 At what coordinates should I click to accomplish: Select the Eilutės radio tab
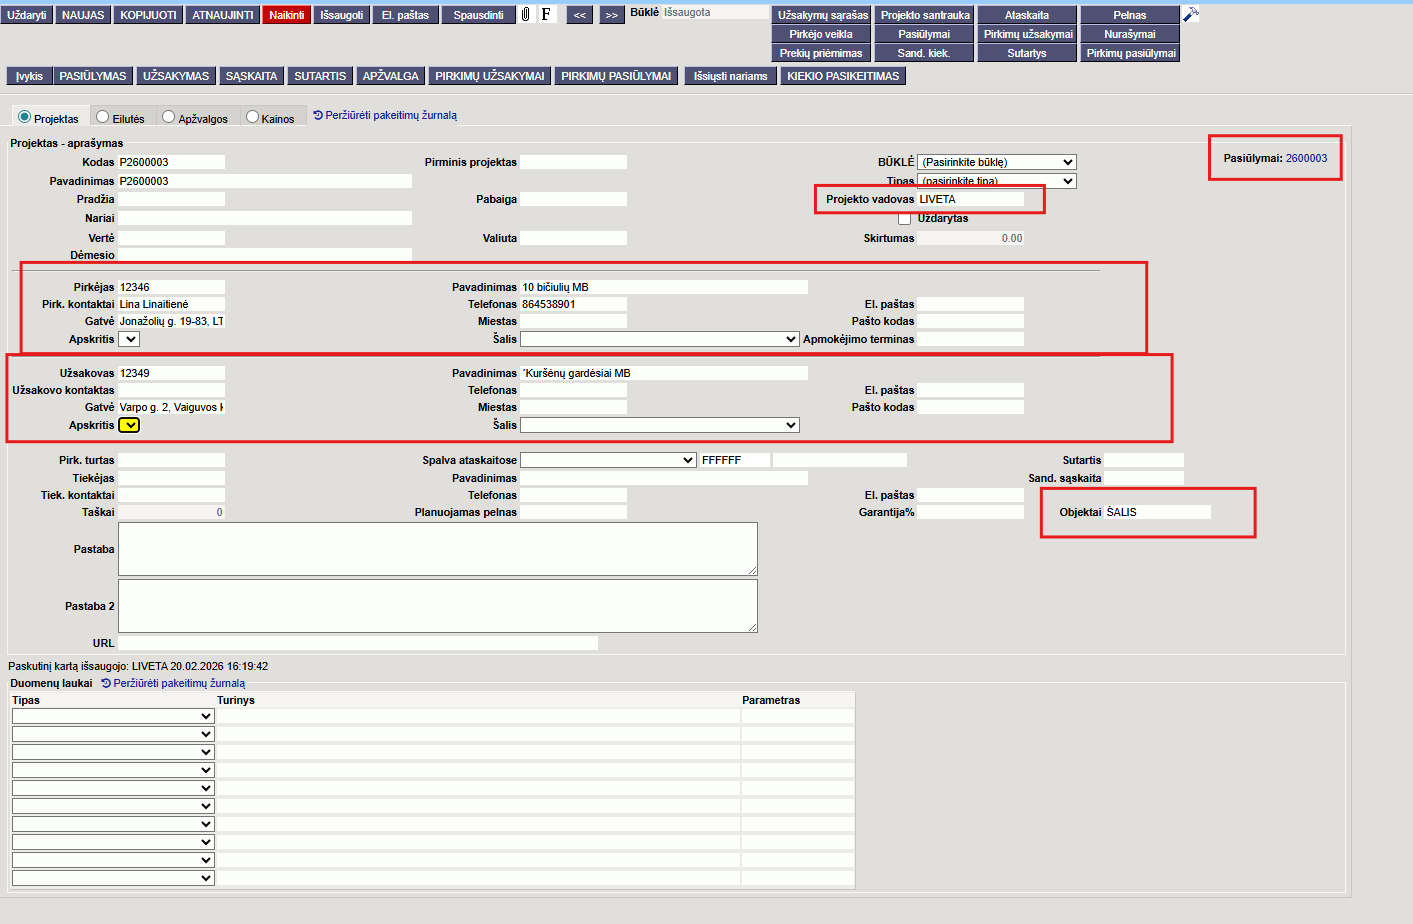103,118
